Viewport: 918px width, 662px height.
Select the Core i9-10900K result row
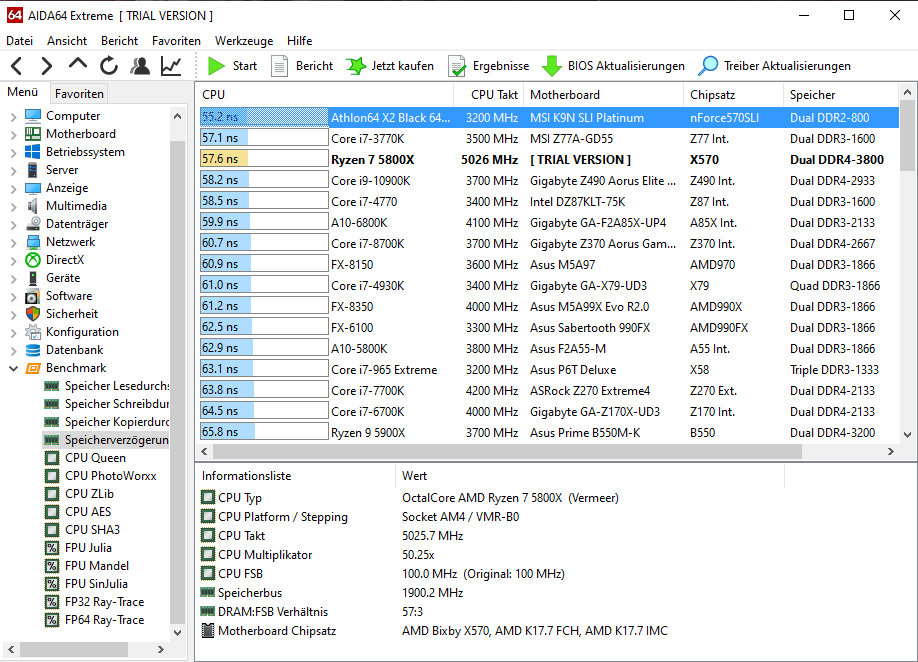[x=370, y=181]
